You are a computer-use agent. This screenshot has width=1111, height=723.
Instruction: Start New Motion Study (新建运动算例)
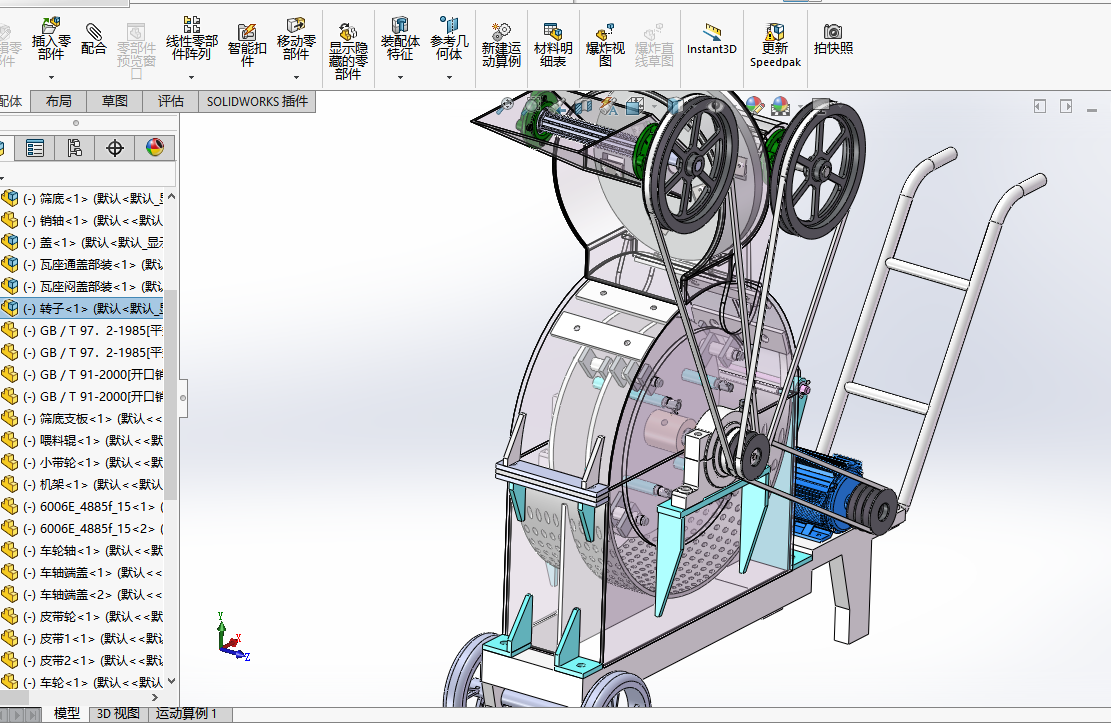click(501, 45)
